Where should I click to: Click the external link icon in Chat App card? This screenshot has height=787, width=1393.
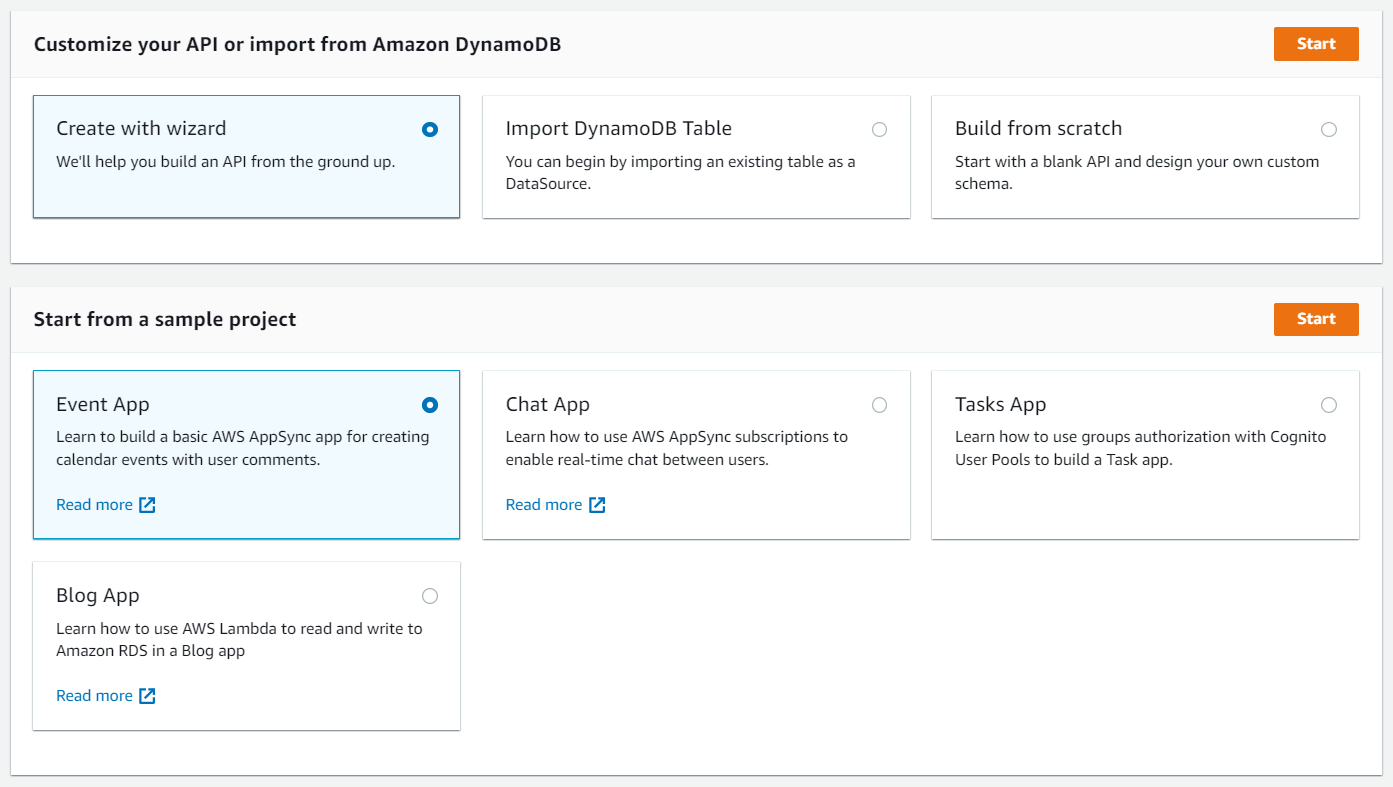(x=597, y=505)
